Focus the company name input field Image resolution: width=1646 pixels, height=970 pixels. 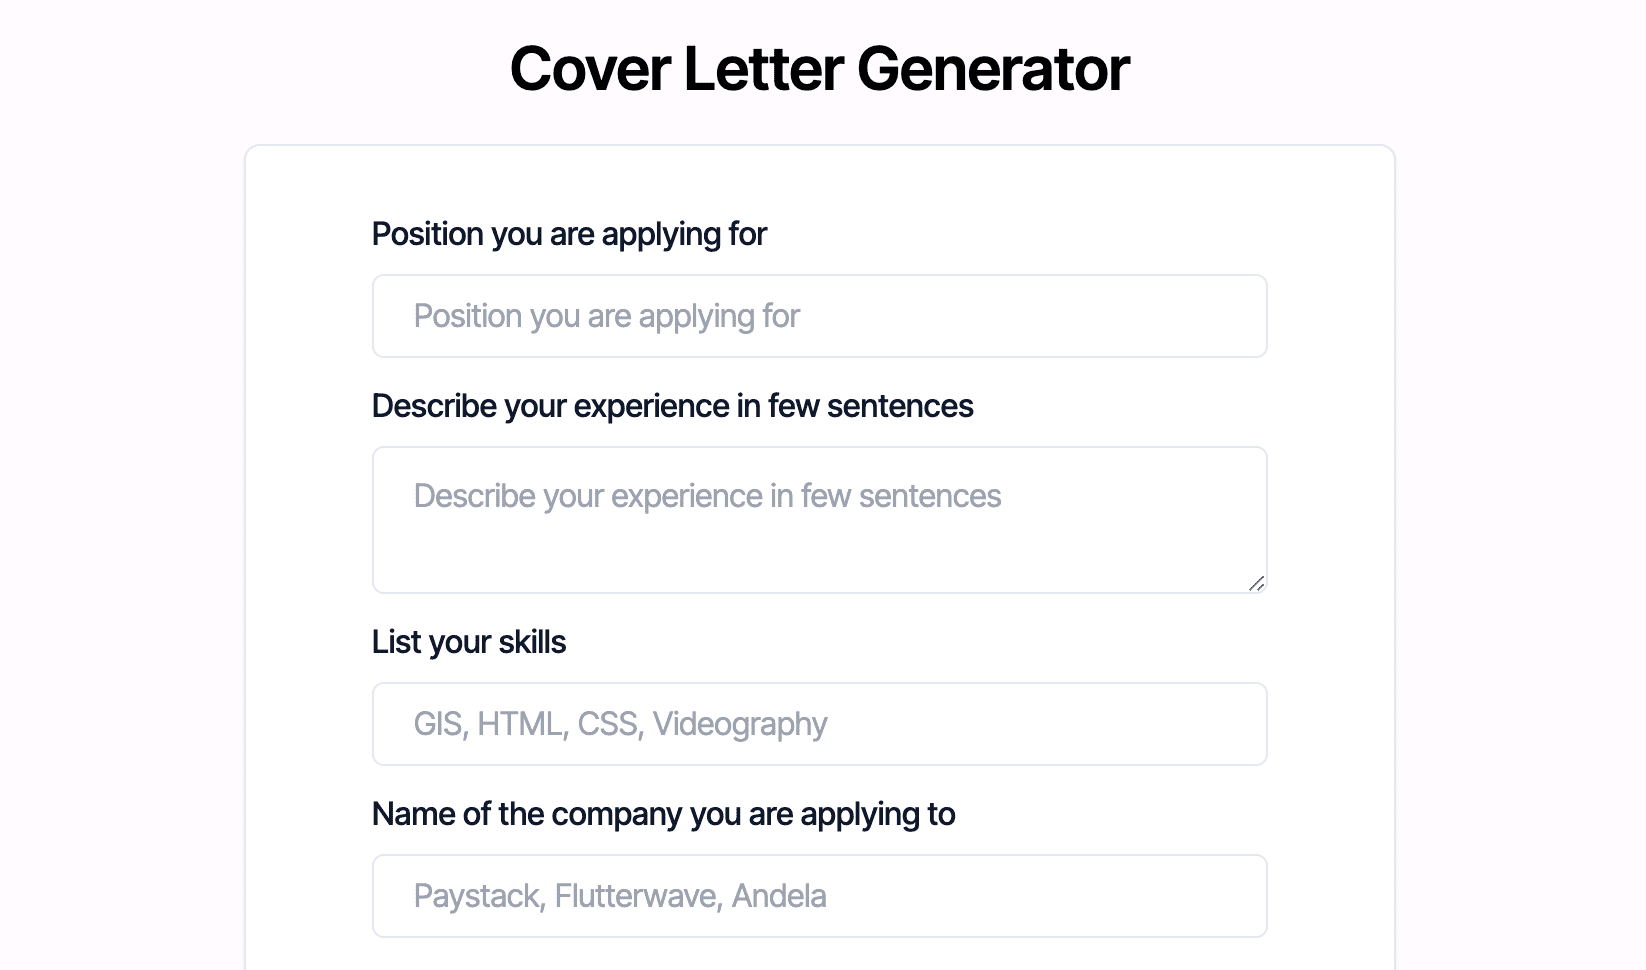click(819, 896)
